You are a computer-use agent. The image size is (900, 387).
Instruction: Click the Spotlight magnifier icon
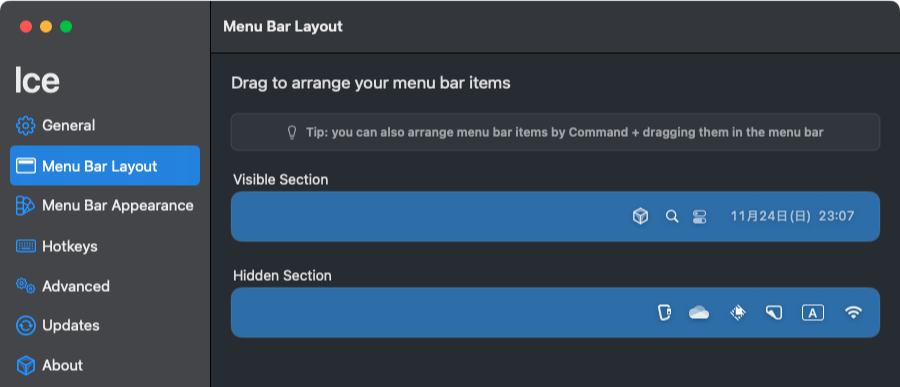click(672, 216)
